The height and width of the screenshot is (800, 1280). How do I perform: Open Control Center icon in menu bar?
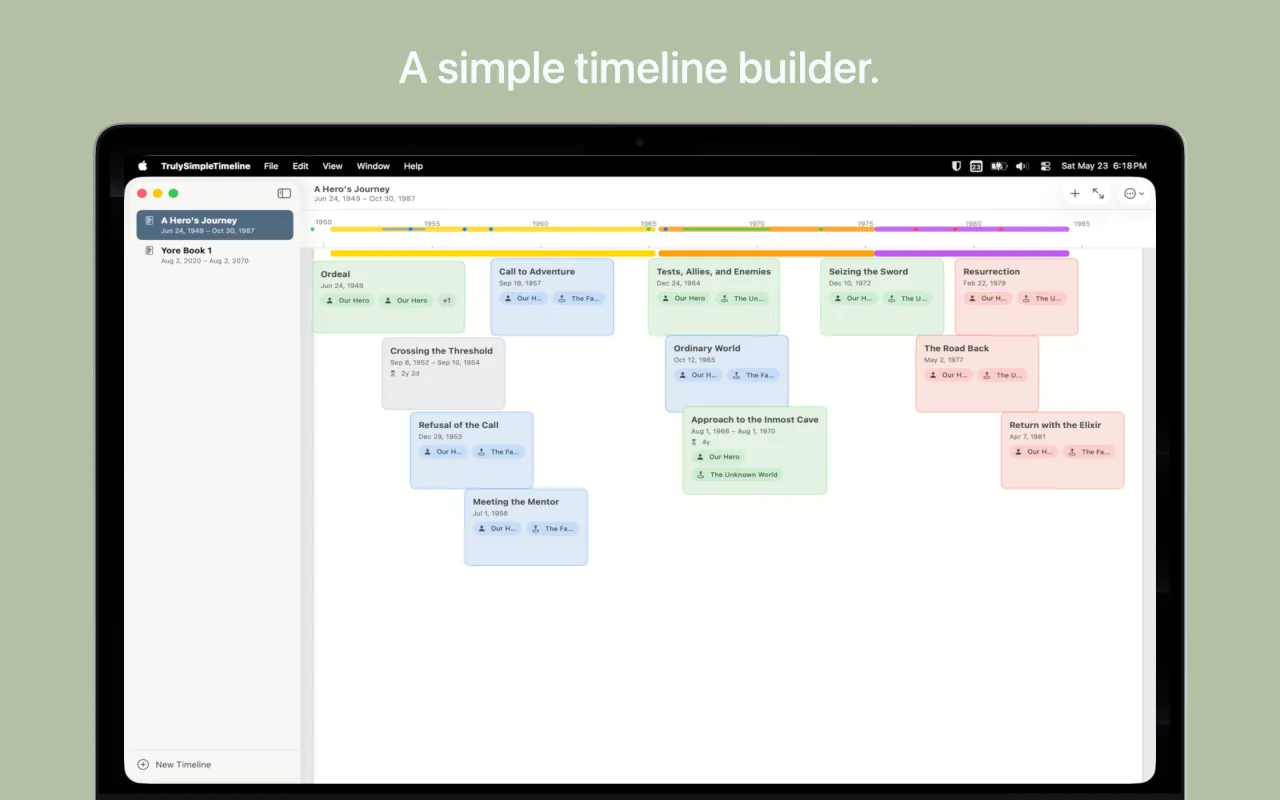[x=1046, y=166]
